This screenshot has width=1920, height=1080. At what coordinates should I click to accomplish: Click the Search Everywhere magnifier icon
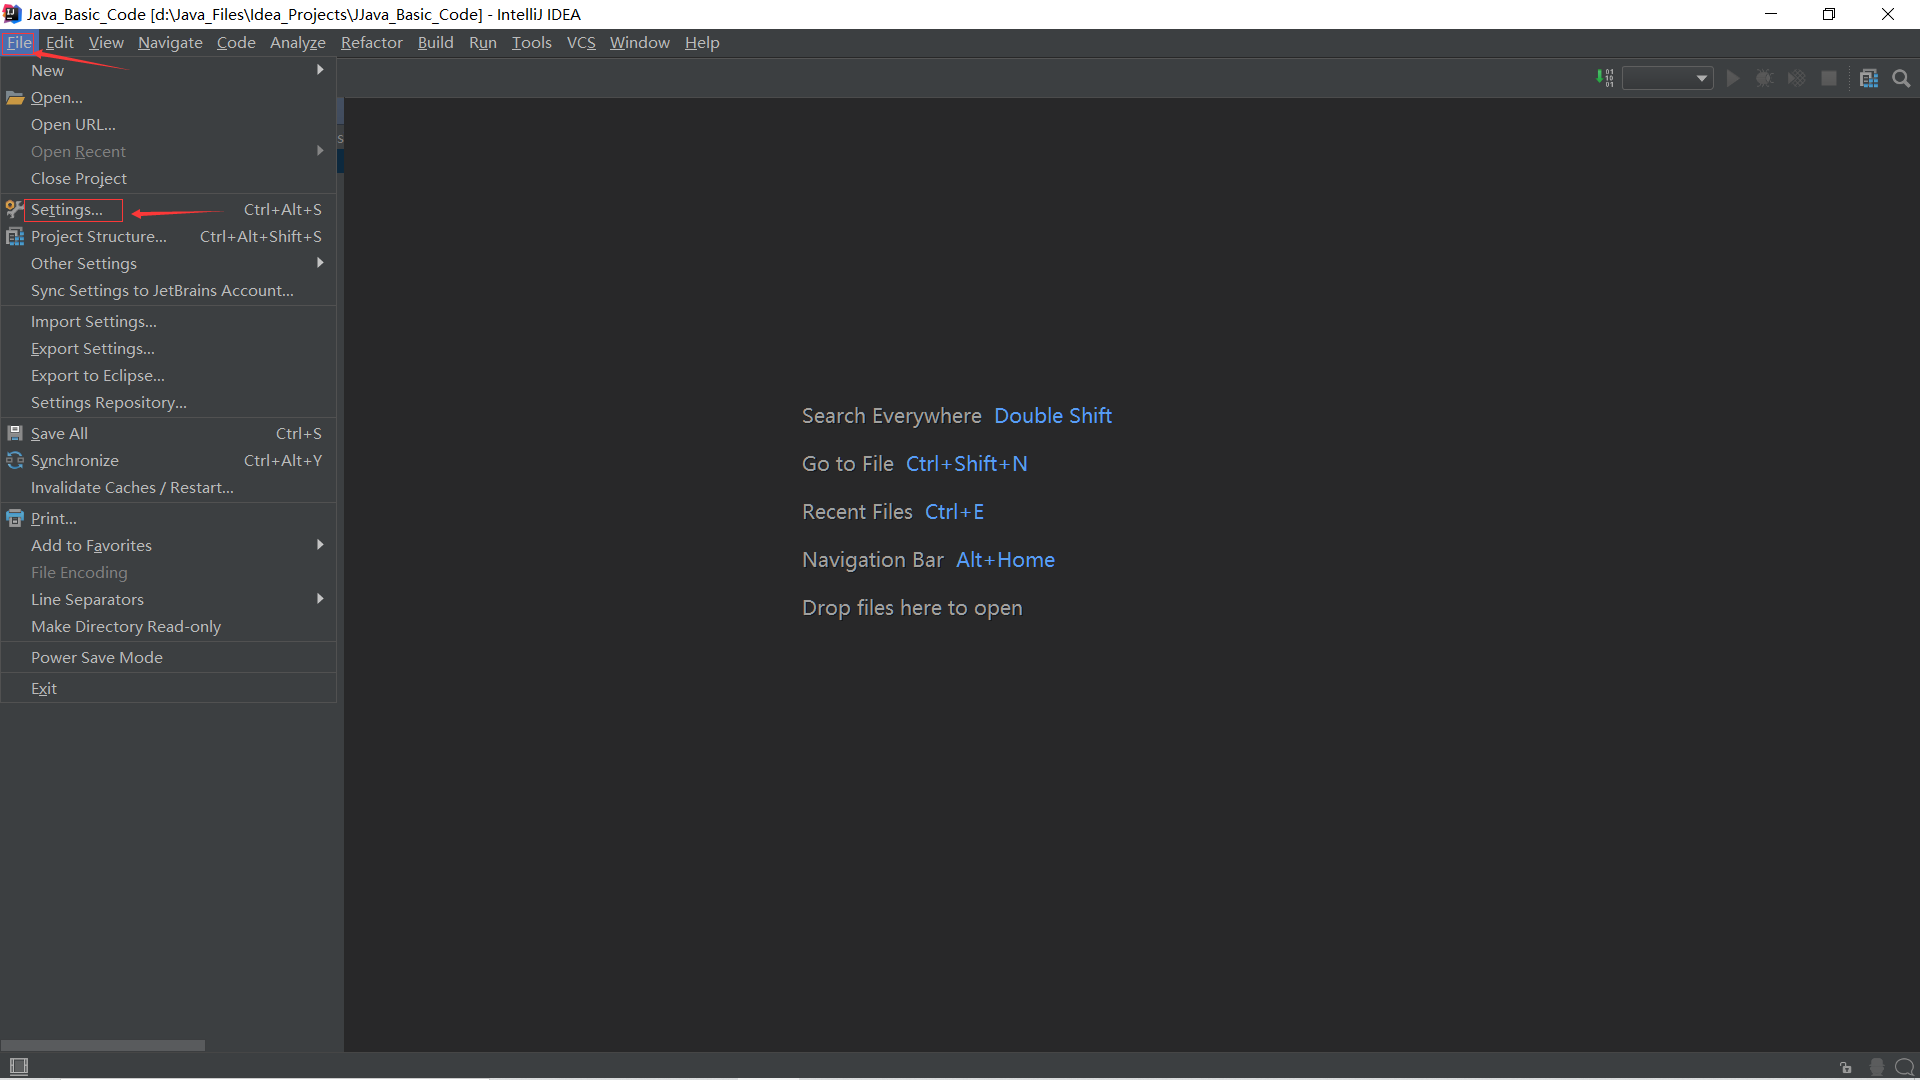[1901, 78]
